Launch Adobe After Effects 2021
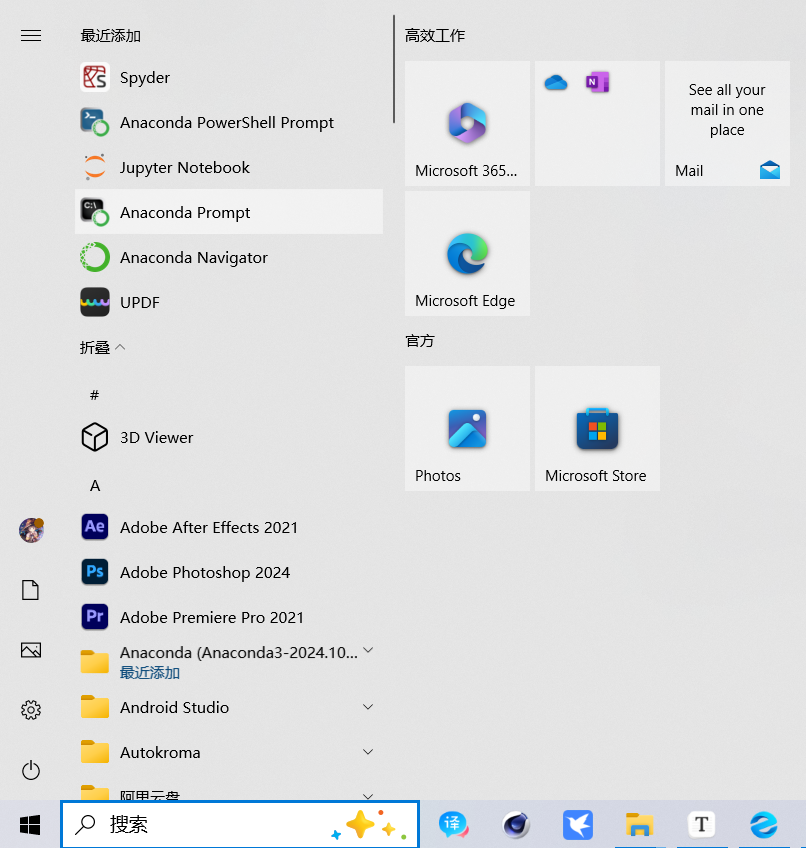Viewport: 806px width, 848px height. pos(229,527)
